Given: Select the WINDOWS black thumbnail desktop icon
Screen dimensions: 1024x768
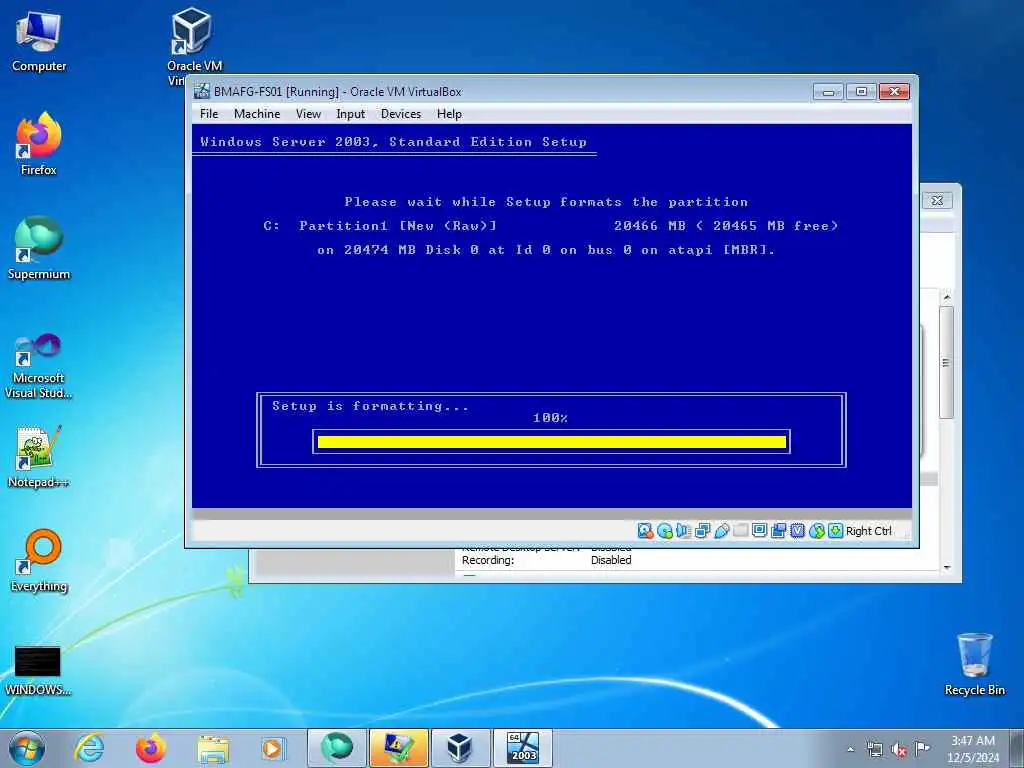Looking at the screenshot, I should click(x=38, y=670).
